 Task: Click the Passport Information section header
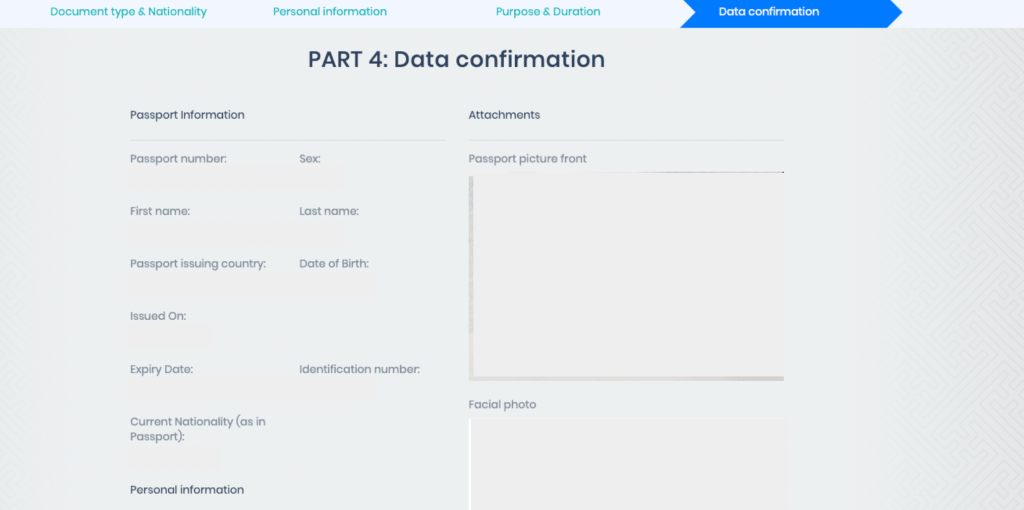(x=187, y=115)
